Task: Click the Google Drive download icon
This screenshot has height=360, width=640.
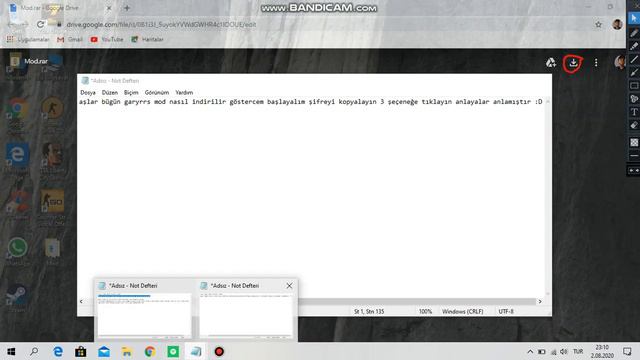Action: pyautogui.click(x=573, y=62)
